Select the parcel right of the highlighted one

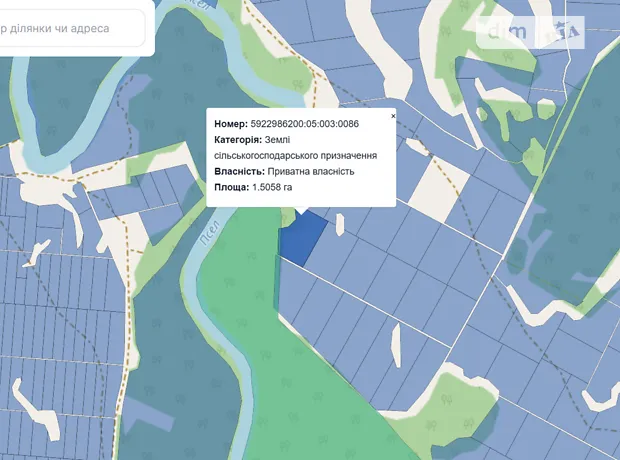click(x=350, y=252)
